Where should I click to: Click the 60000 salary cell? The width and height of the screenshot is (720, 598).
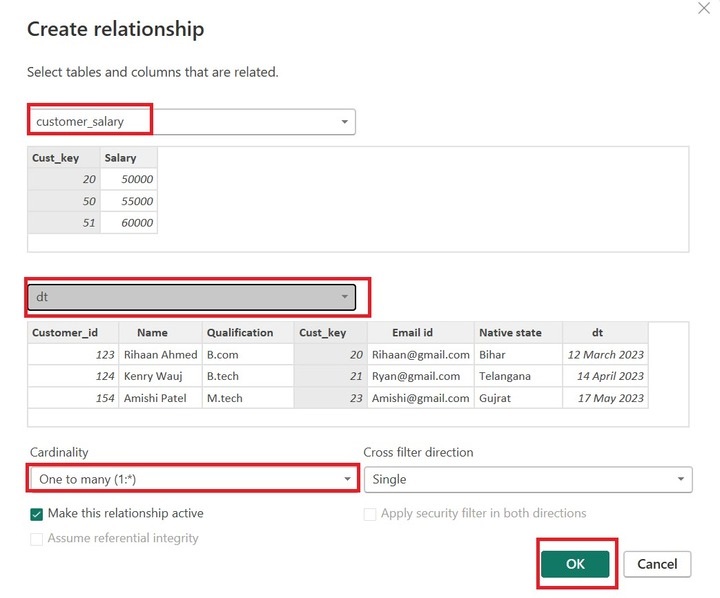[129, 223]
